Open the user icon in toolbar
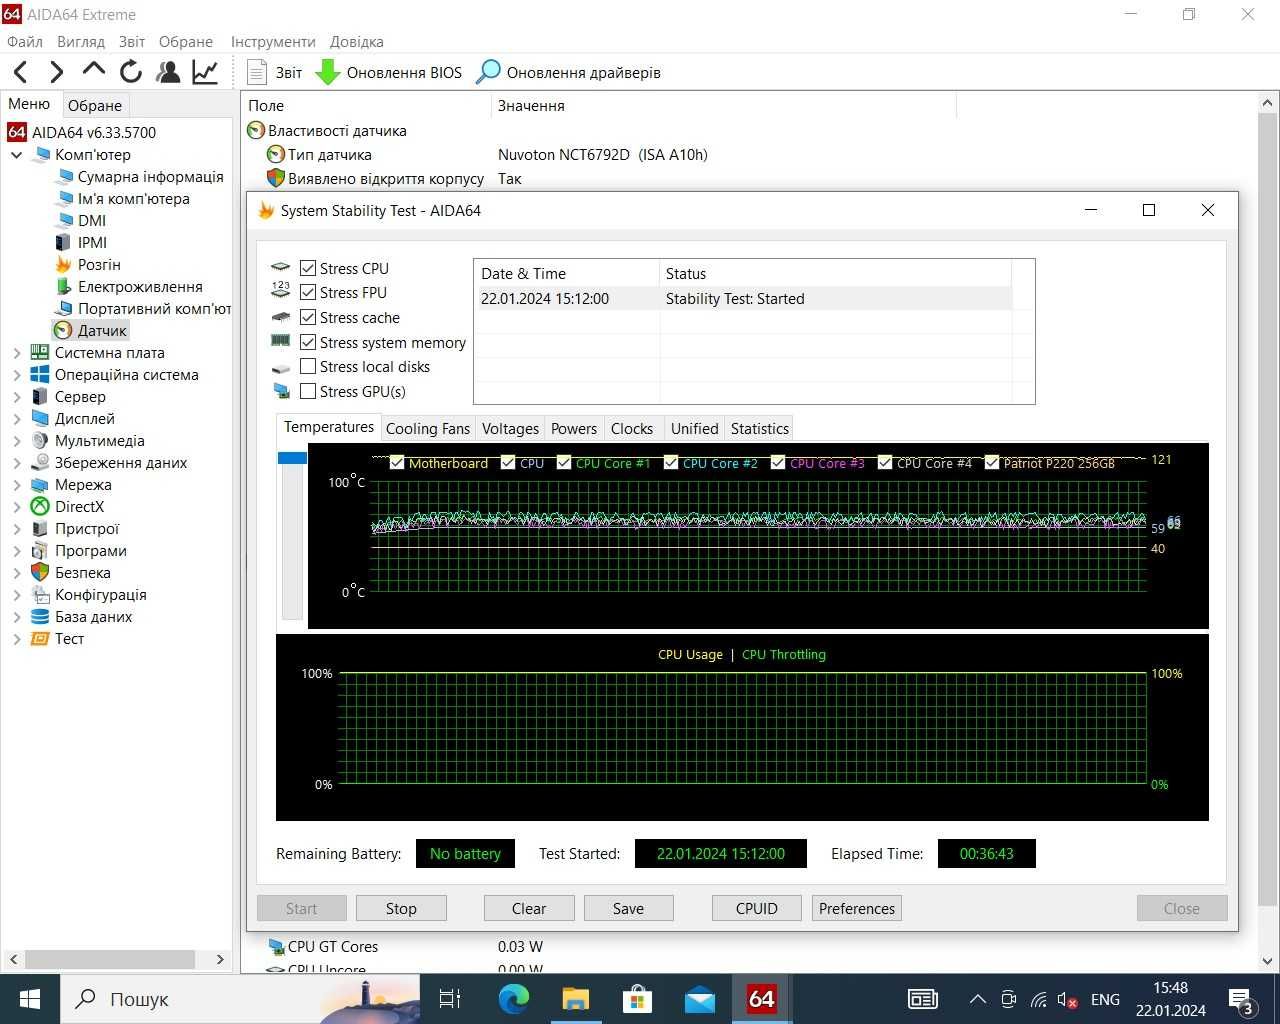 (x=169, y=72)
